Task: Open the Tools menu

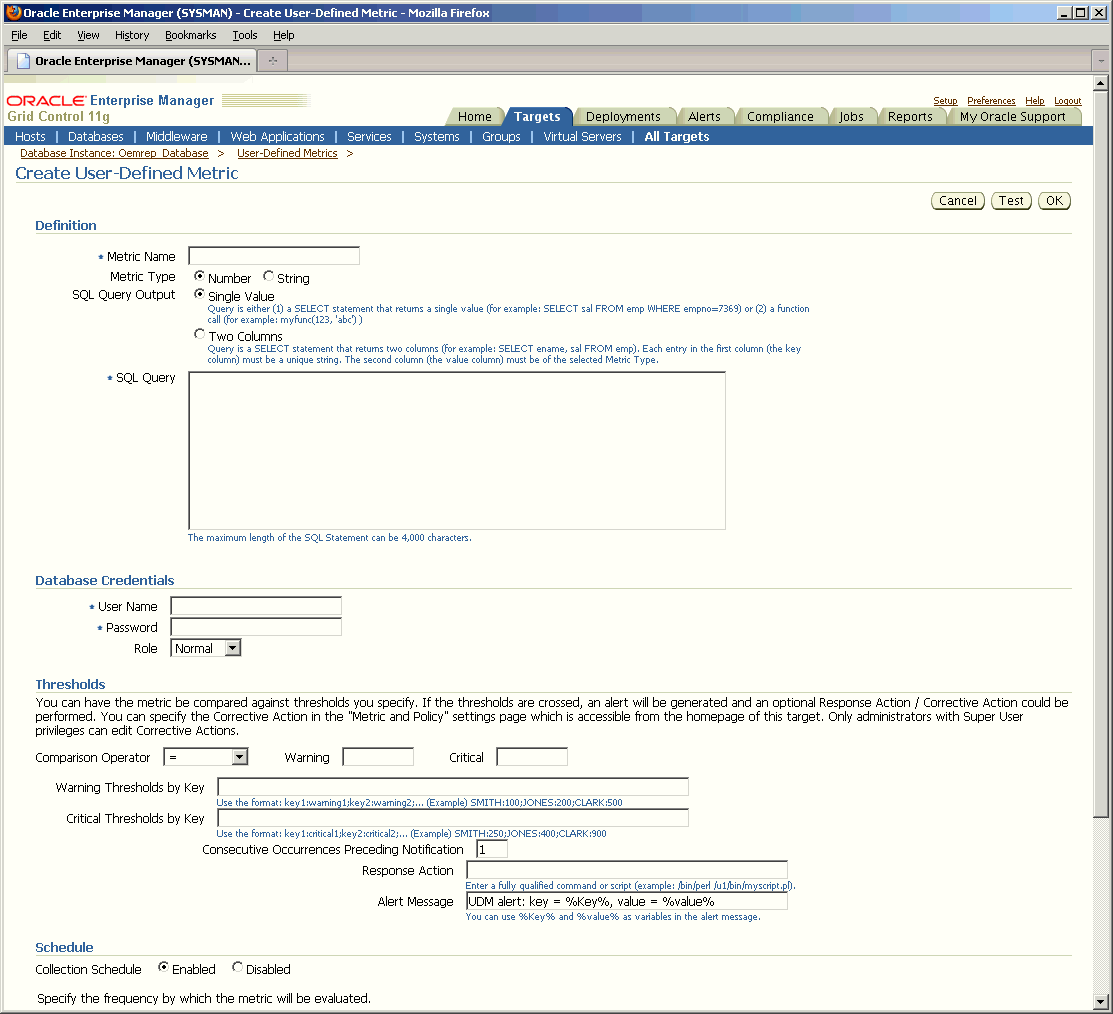Action: (245, 35)
